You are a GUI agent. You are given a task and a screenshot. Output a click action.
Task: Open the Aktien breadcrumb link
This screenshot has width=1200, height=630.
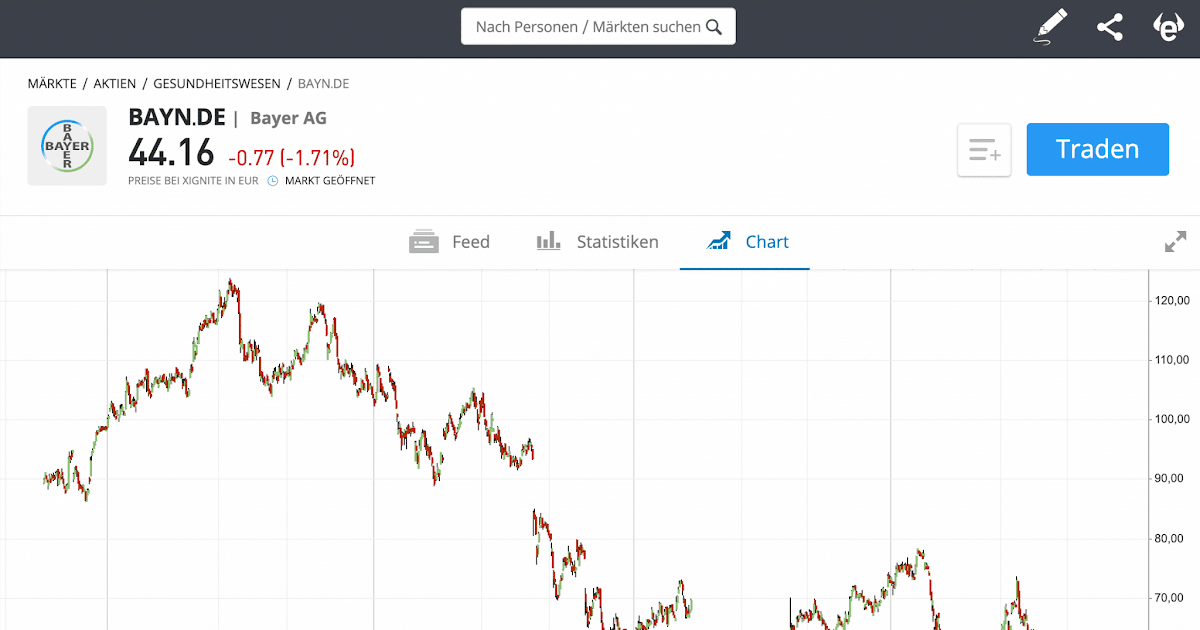pyautogui.click(x=115, y=84)
